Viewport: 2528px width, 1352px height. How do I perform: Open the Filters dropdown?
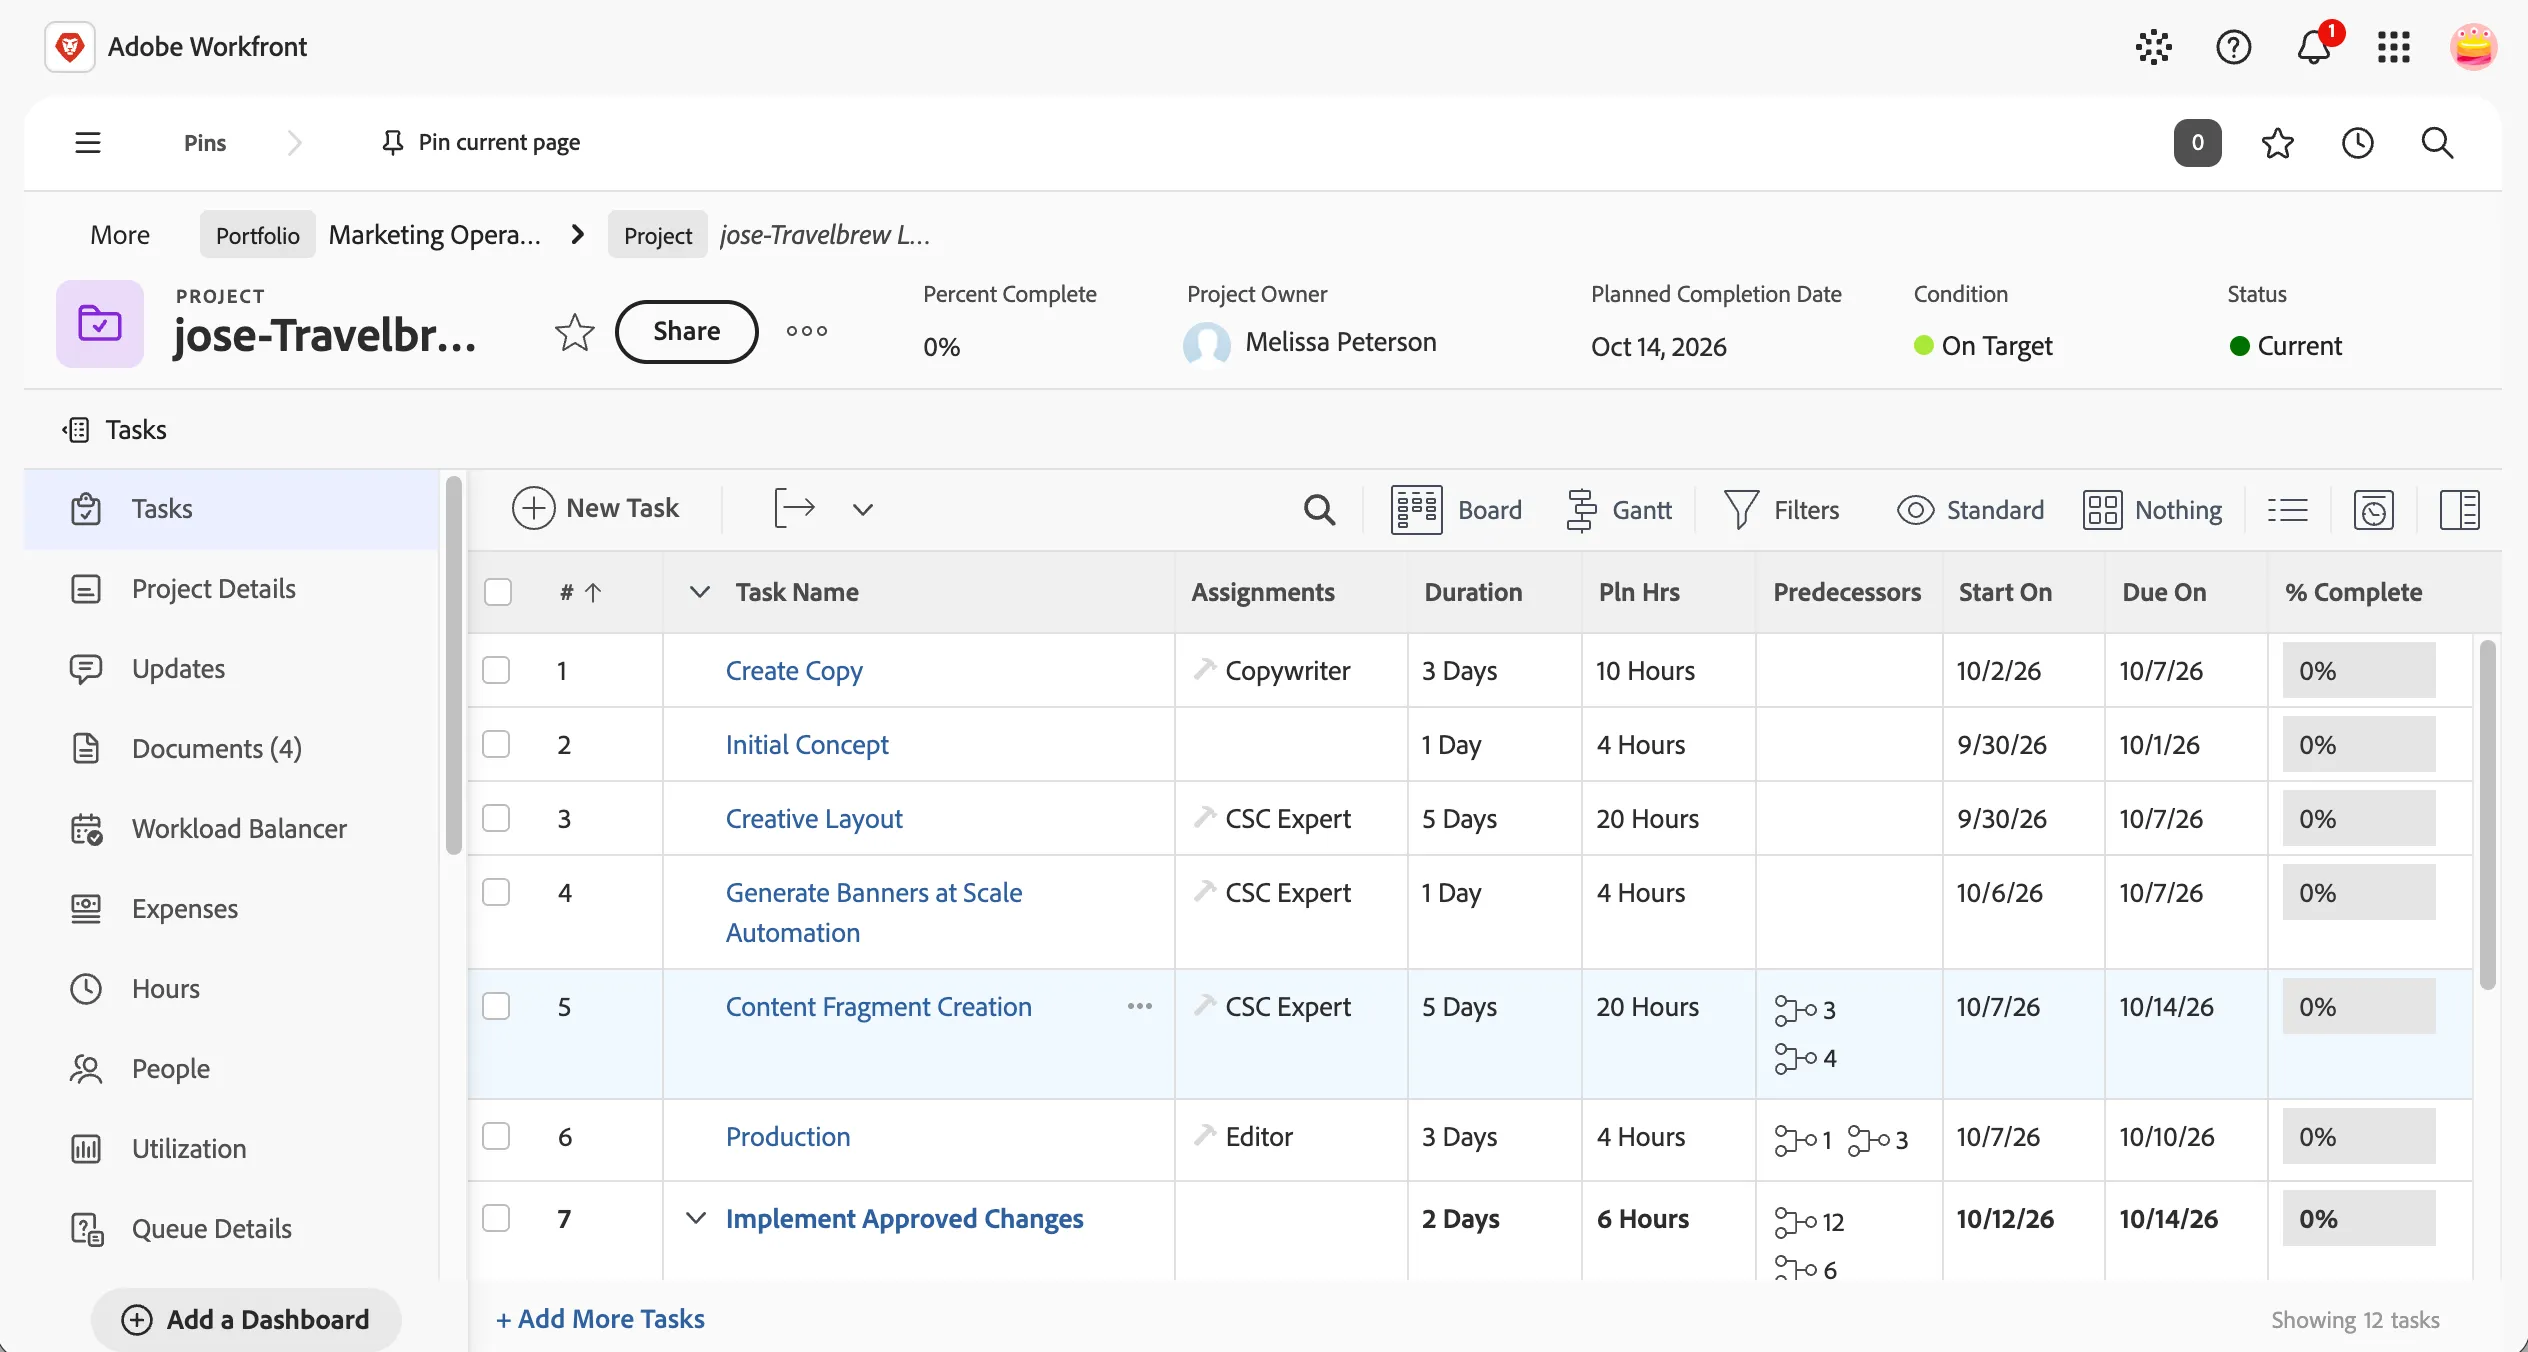(x=1782, y=510)
